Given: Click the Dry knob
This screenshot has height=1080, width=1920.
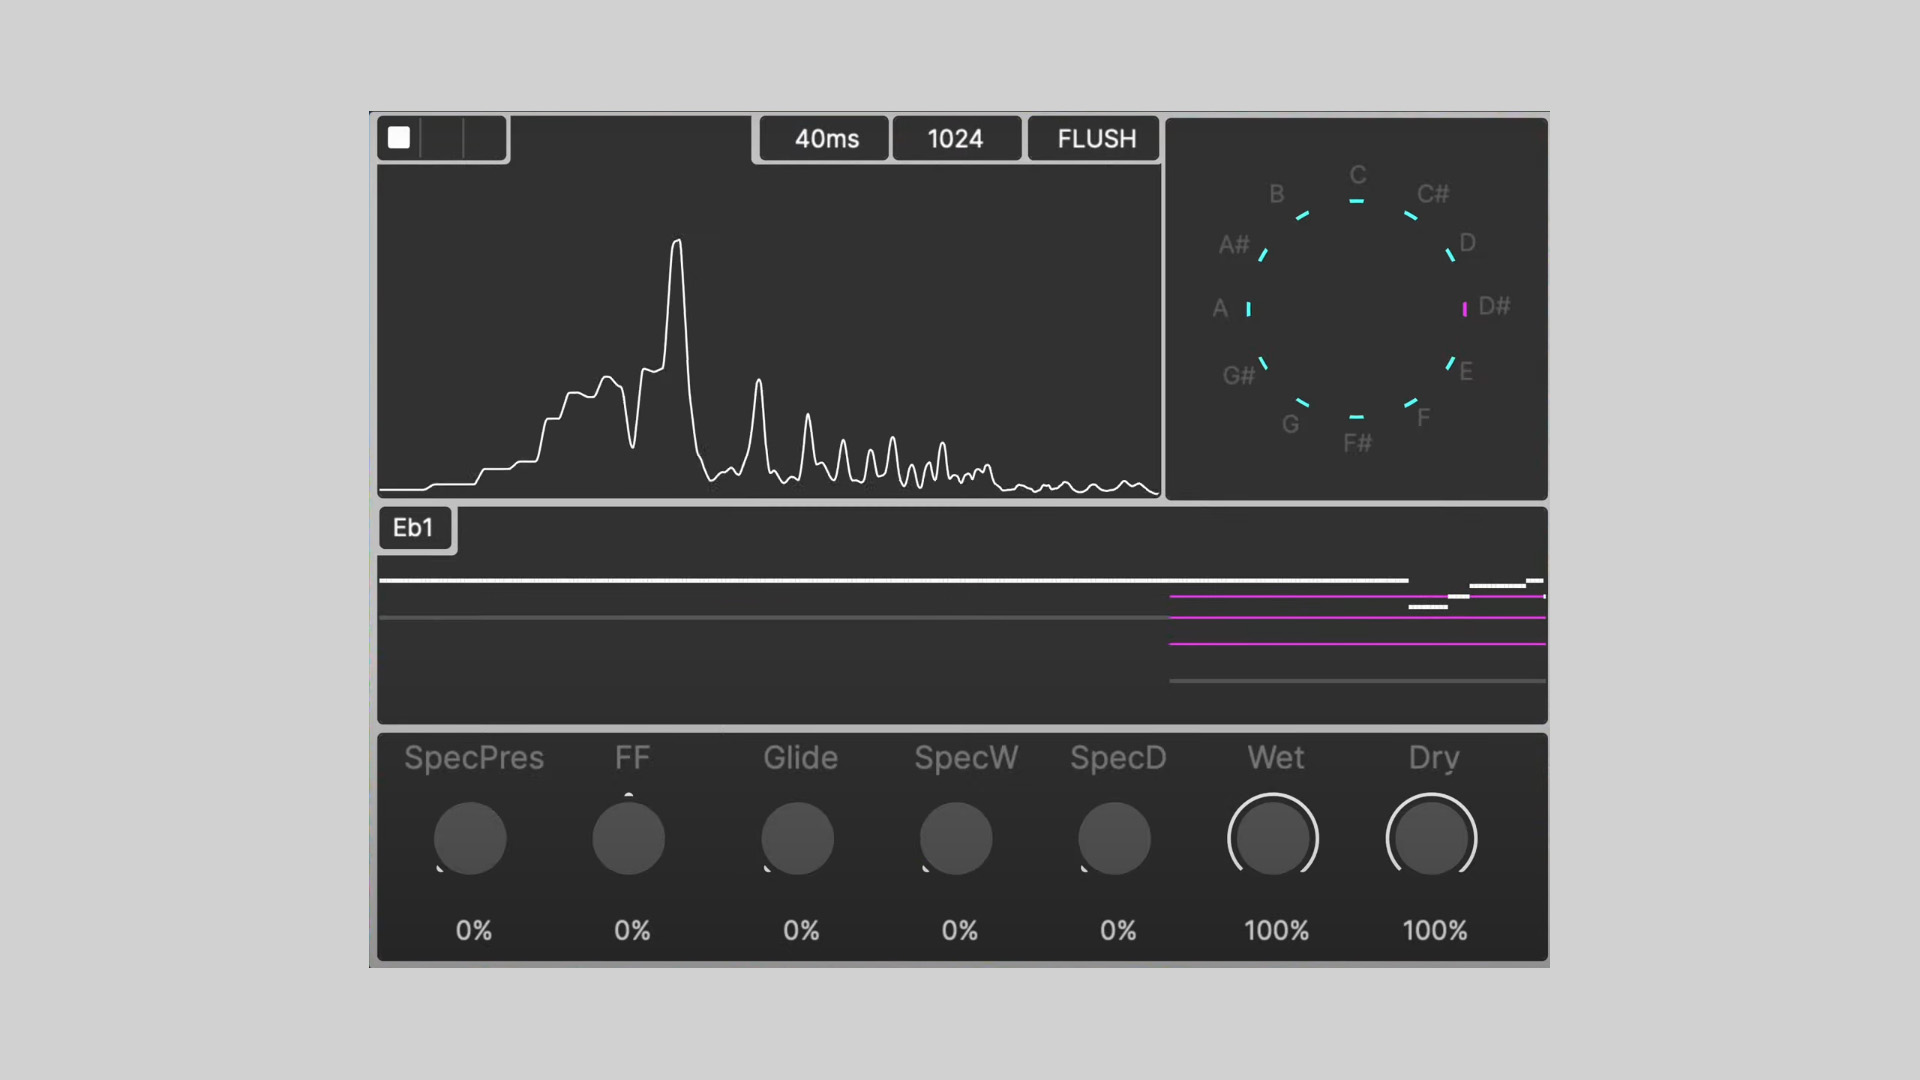Looking at the screenshot, I should 1431,838.
